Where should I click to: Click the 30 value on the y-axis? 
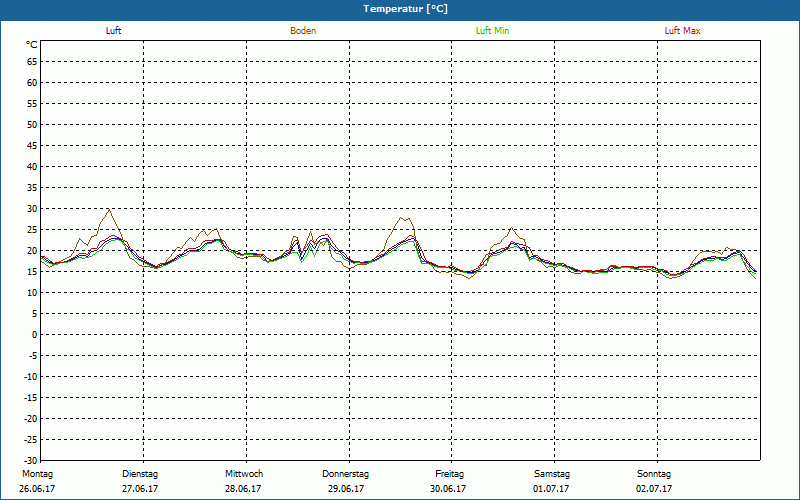tap(32, 209)
